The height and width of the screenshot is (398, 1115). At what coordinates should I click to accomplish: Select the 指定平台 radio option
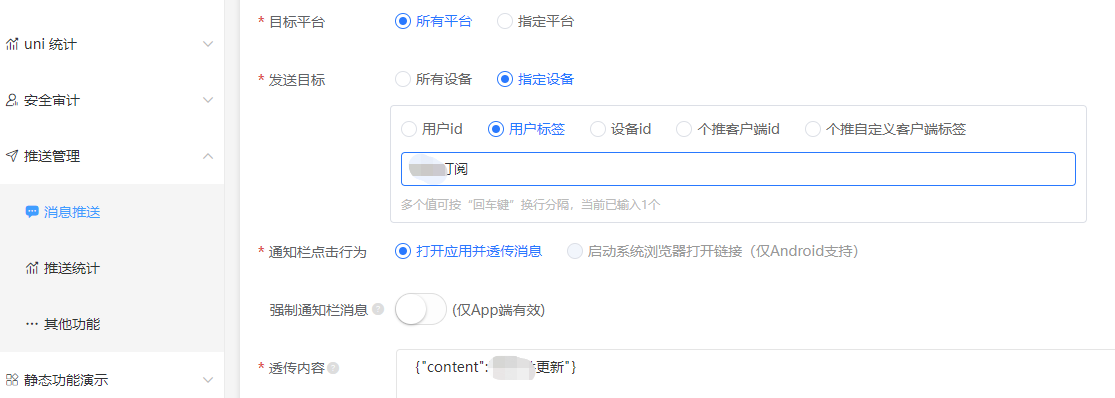[504, 21]
